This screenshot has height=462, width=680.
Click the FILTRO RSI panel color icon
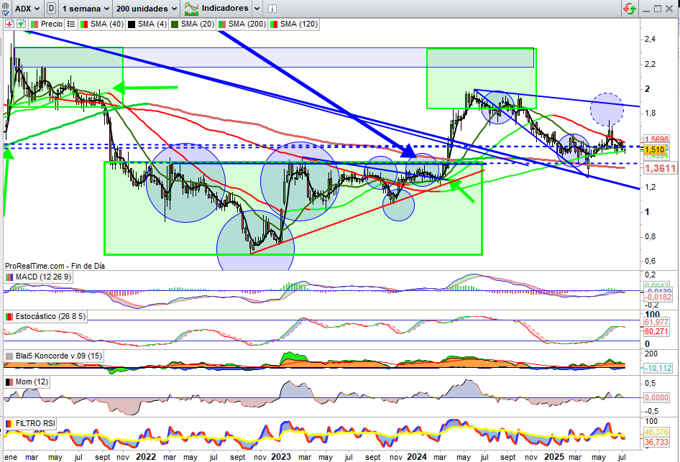click(x=10, y=423)
